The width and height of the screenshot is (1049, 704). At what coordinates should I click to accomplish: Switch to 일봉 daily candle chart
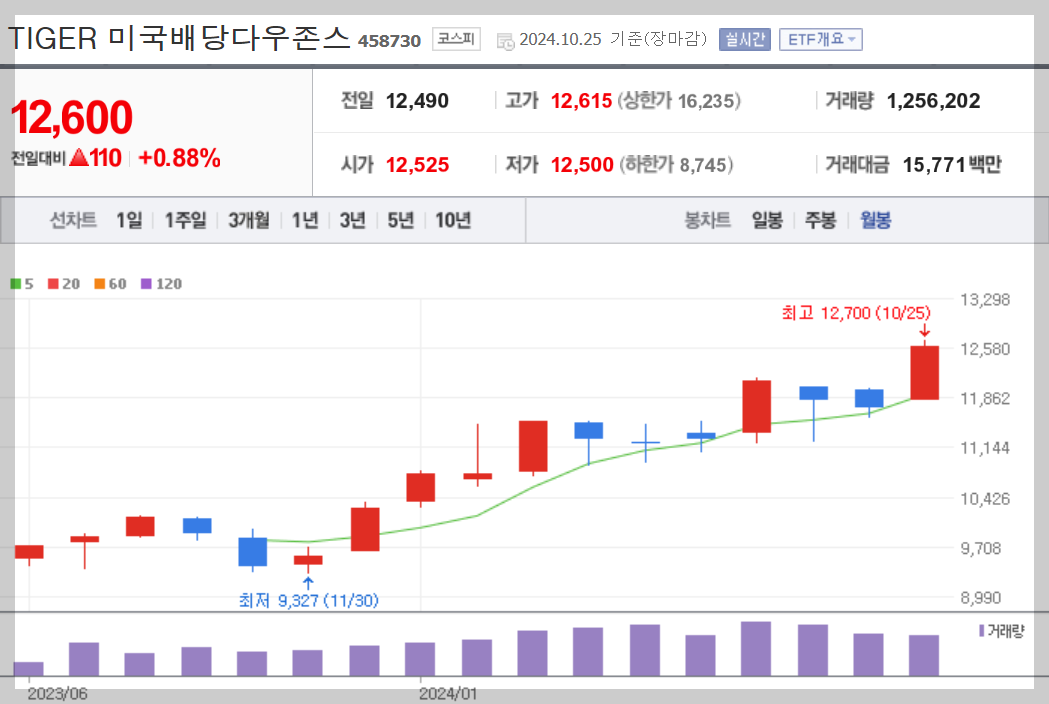[767, 219]
